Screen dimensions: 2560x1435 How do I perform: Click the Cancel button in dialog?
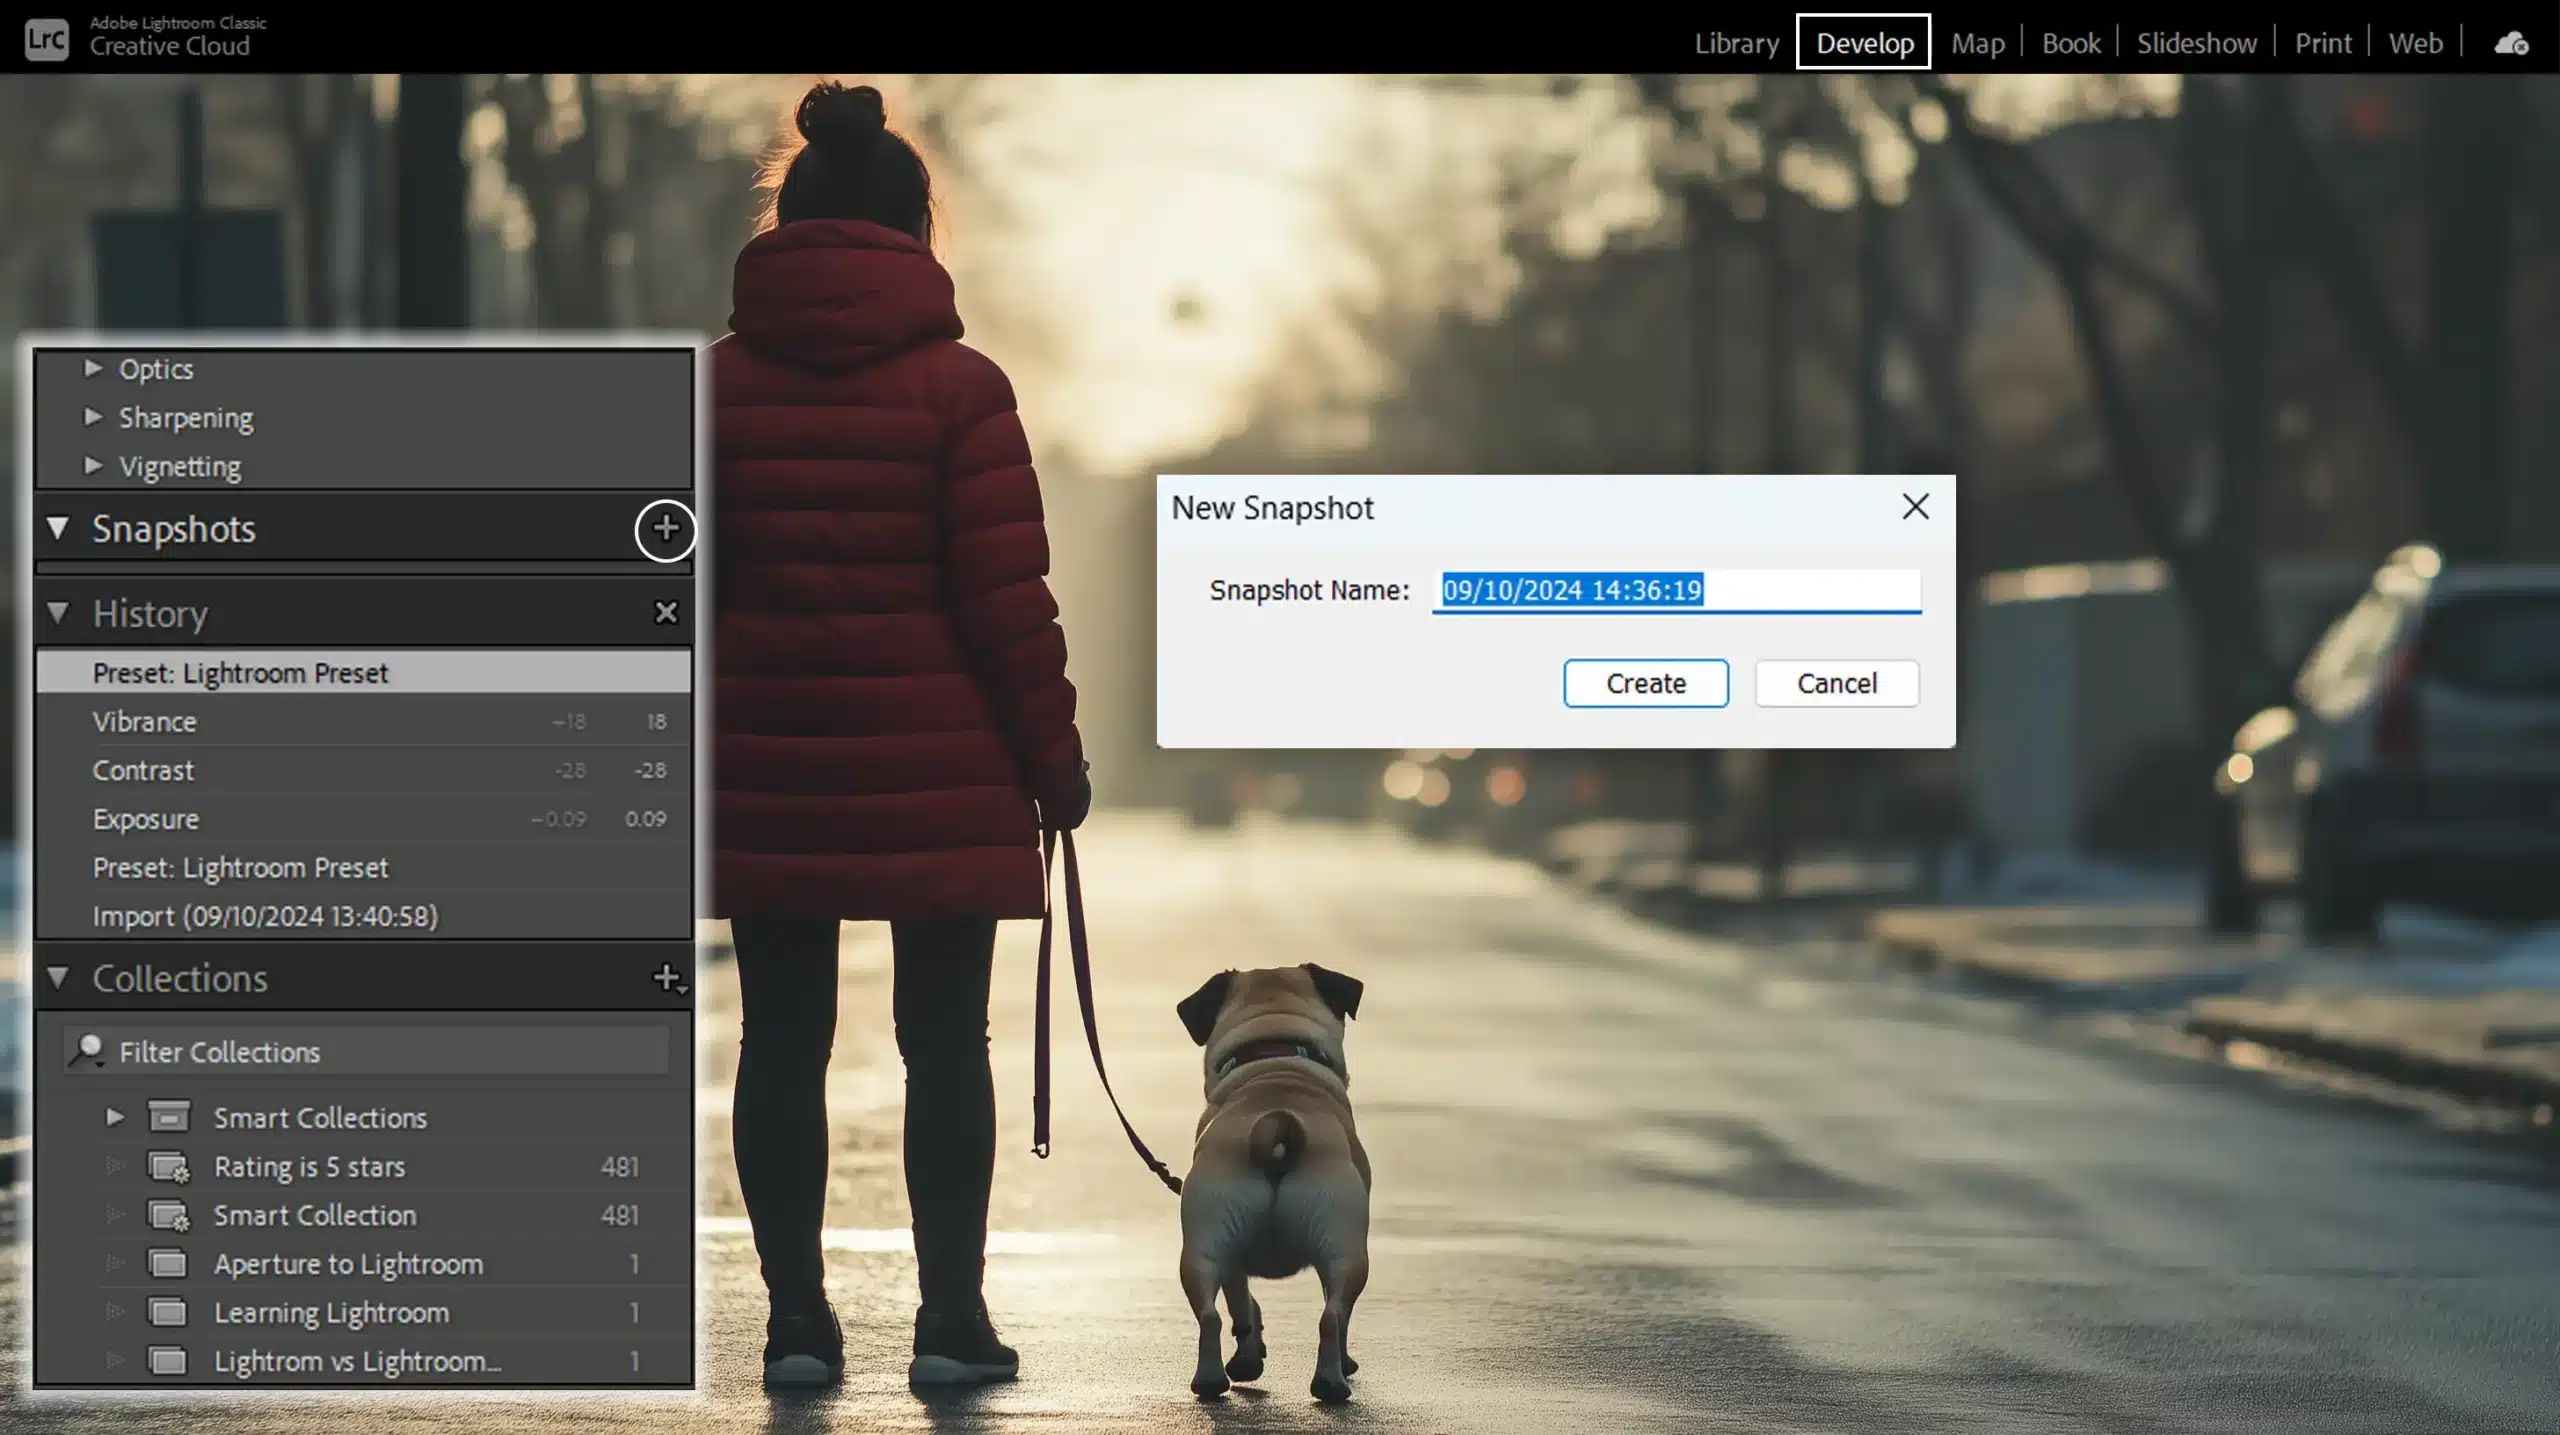tap(1836, 682)
